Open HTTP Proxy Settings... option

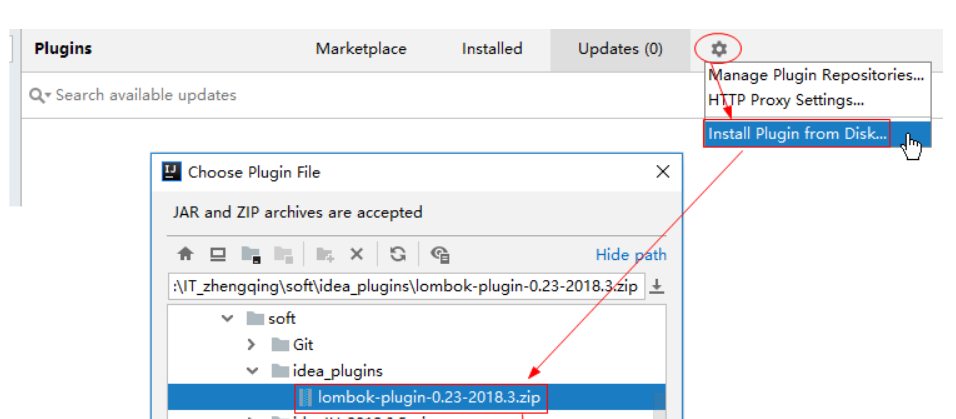(x=786, y=99)
